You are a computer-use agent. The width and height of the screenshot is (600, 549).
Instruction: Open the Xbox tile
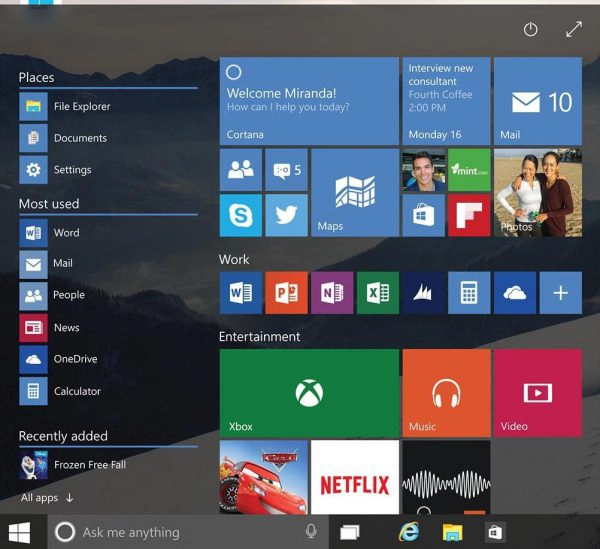coord(309,393)
